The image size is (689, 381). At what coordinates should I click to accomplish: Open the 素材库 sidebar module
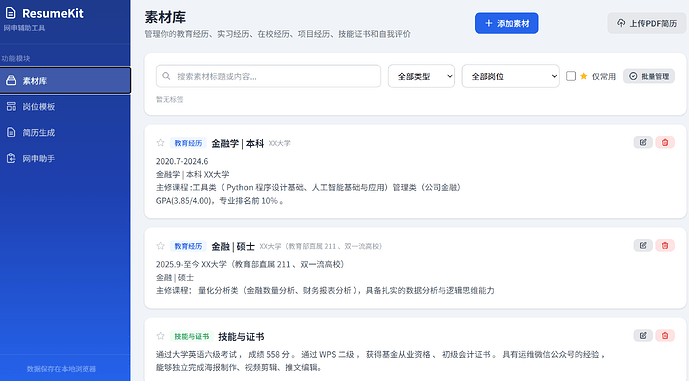tap(65, 80)
